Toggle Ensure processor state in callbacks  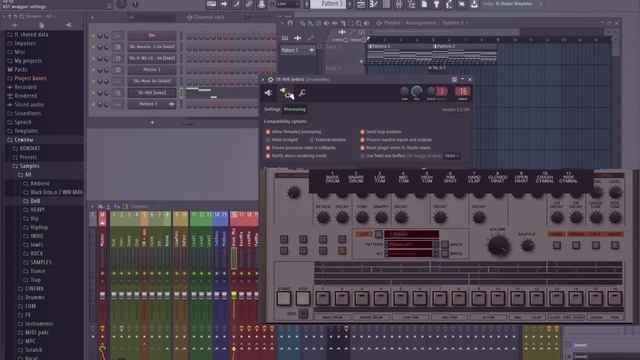[x=268, y=148]
